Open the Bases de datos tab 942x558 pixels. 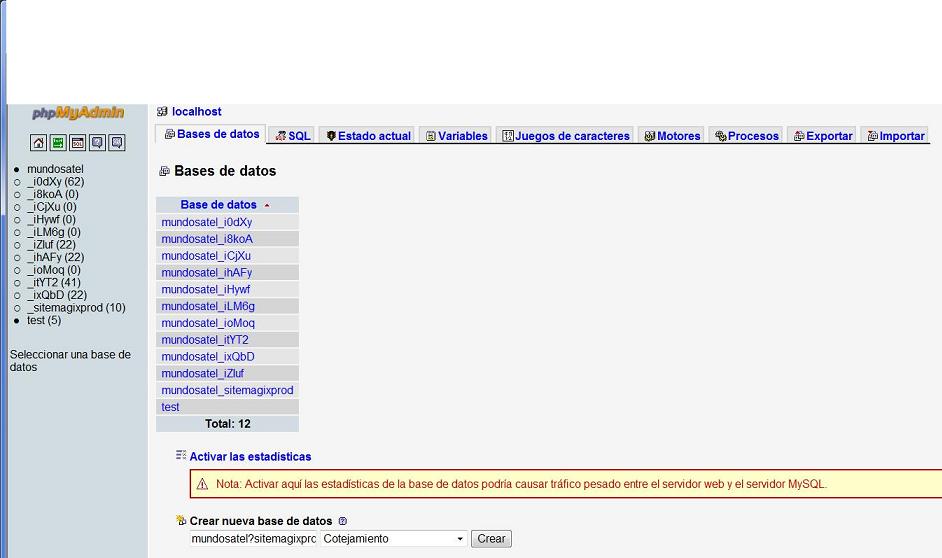point(212,134)
